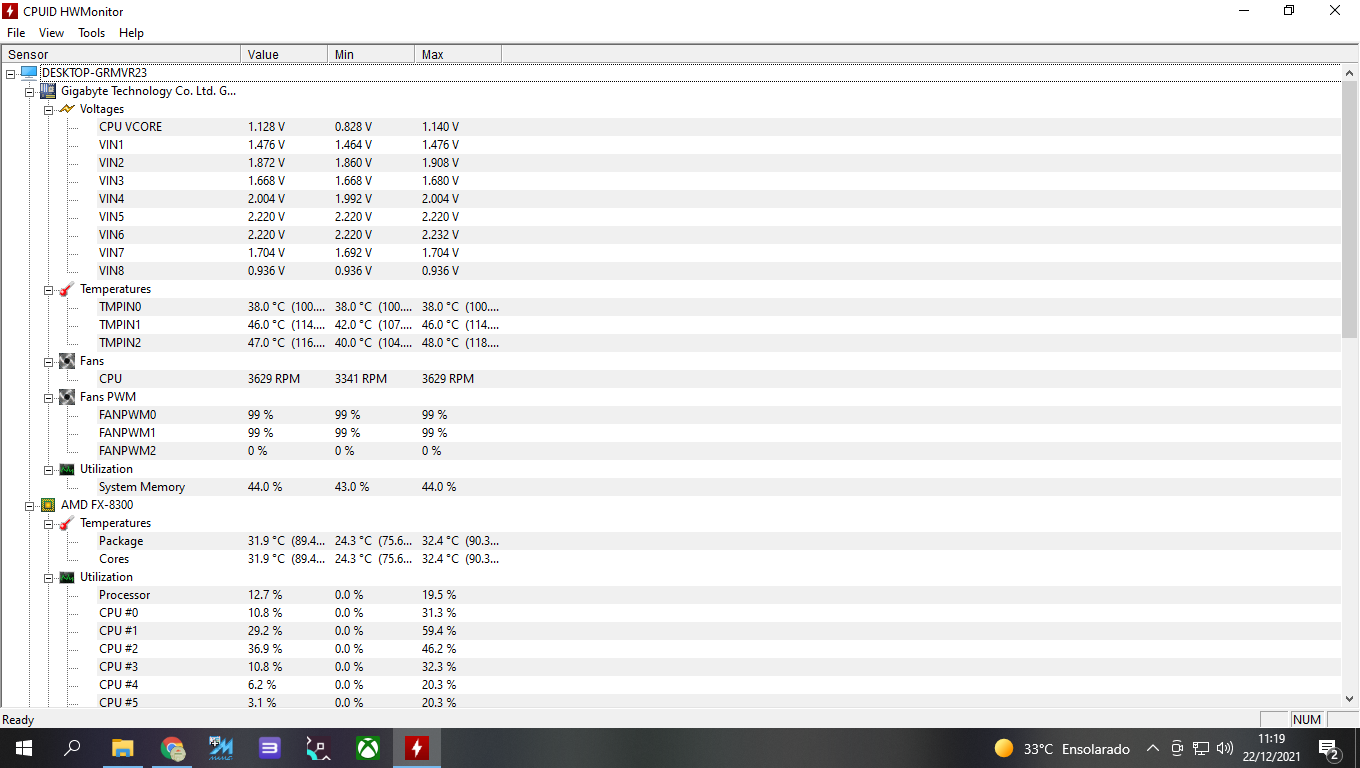Collapse the AMD FX-8300 Utilization group
This screenshot has width=1360, height=768.
[x=48, y=577]
